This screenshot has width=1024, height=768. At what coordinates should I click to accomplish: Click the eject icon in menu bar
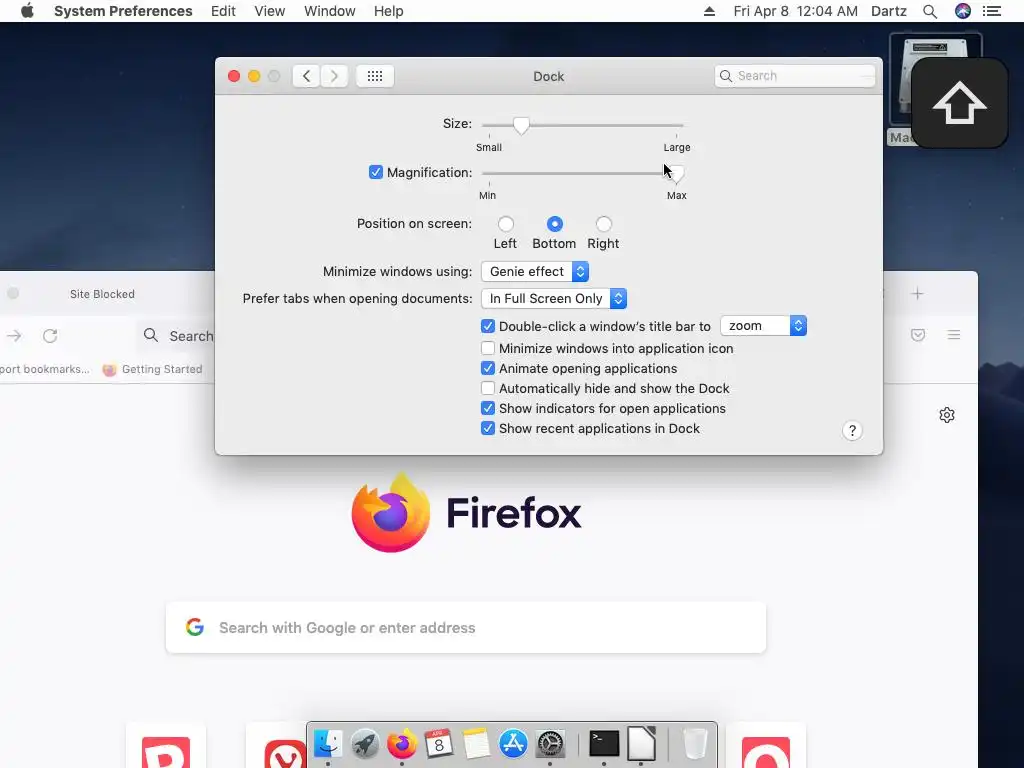(x=709, y=11)
